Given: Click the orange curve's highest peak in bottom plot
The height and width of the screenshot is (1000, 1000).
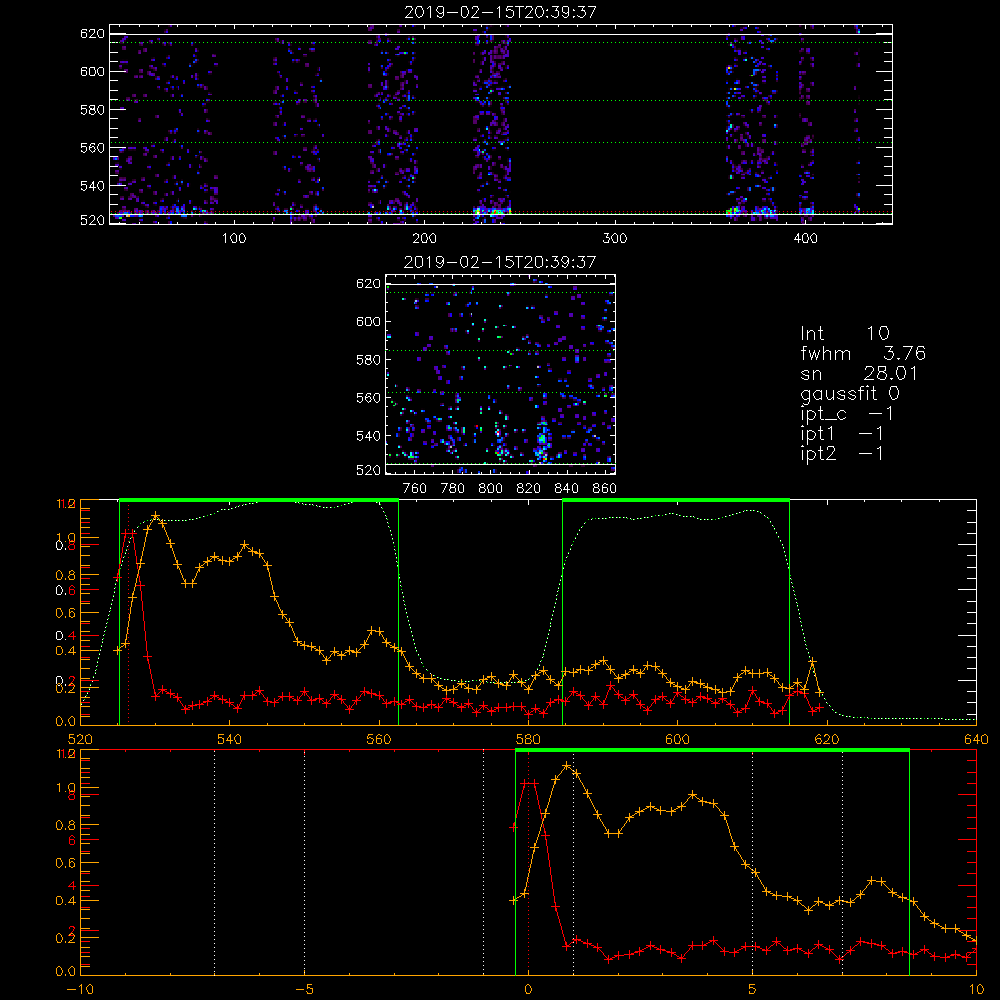Looking at the screenshot, I should tap(566, 765).
